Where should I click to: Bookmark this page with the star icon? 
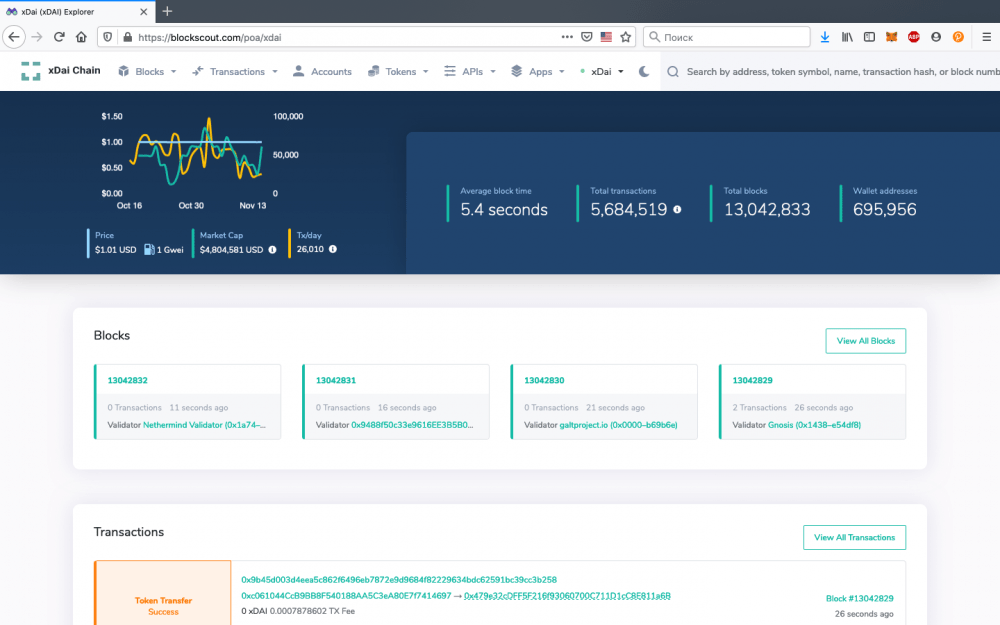coord(626,37)
